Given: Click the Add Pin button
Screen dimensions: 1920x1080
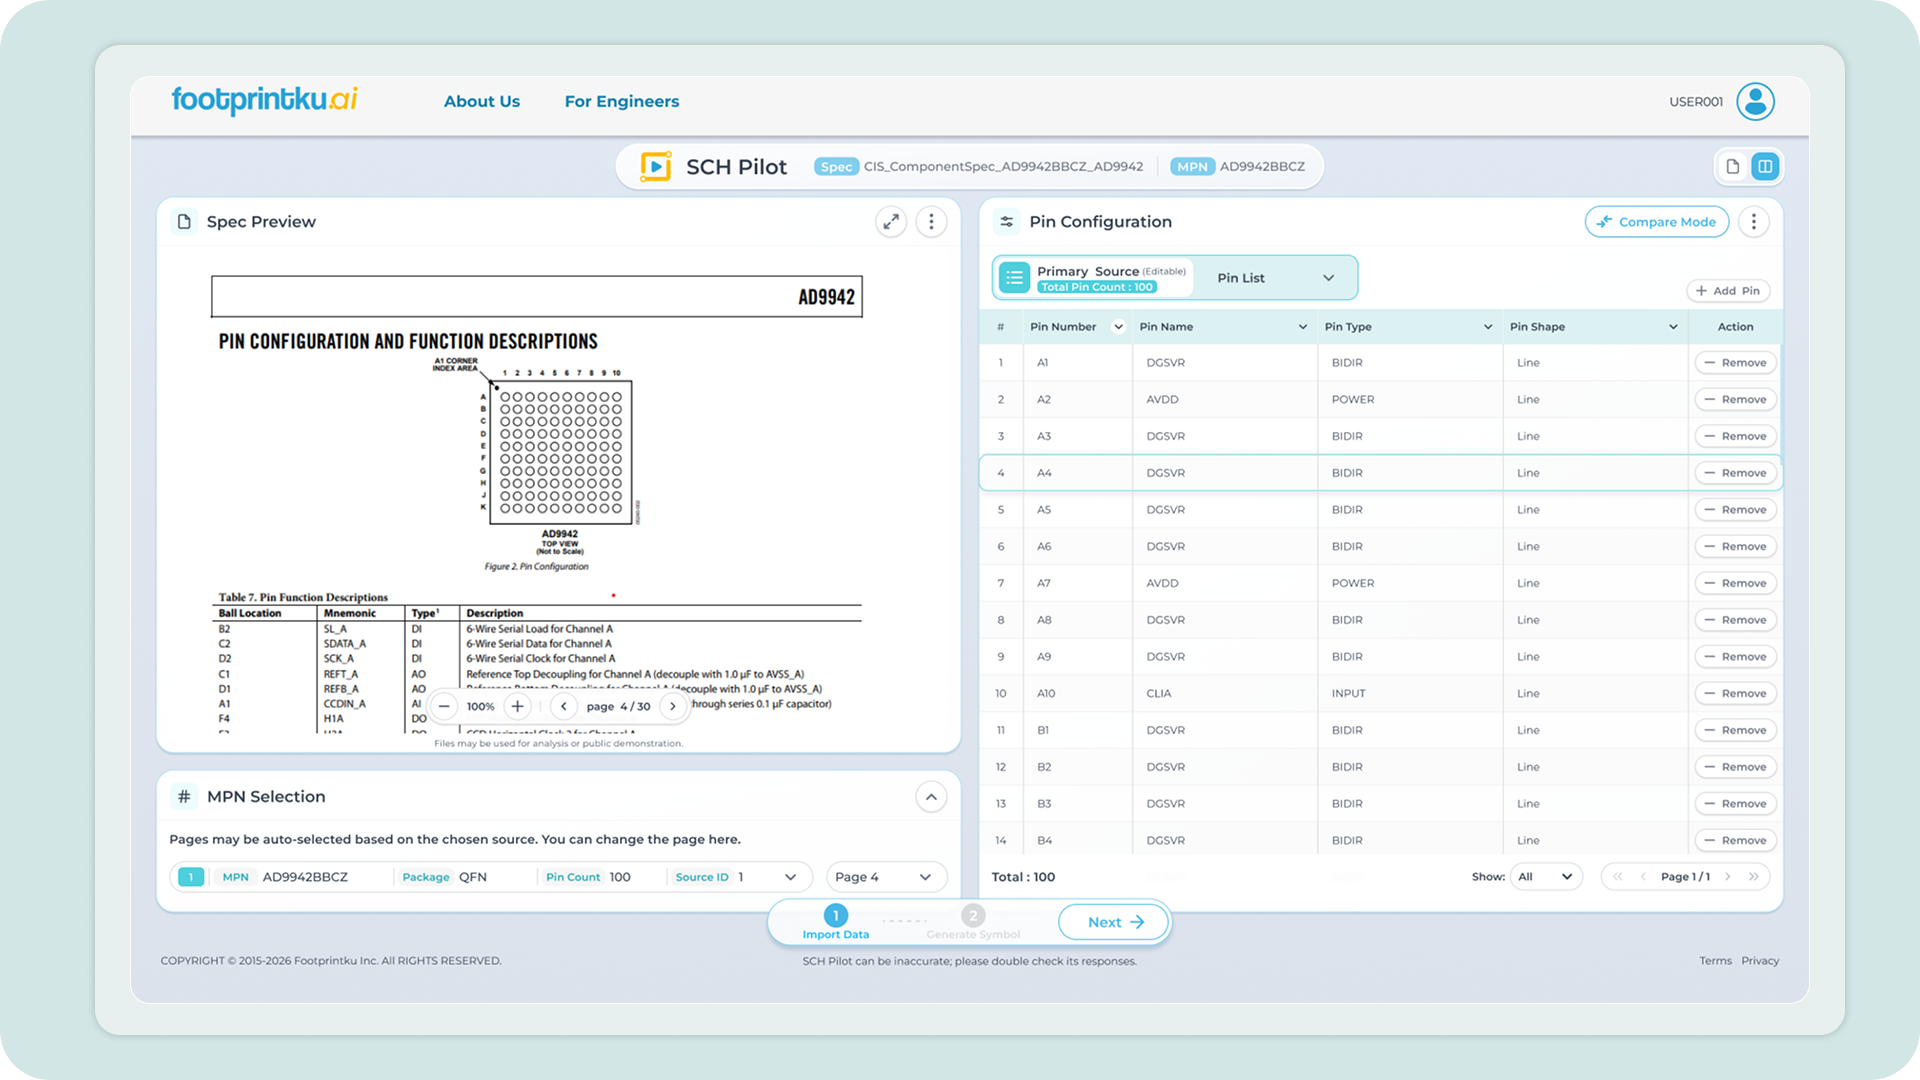Looking at the screenshot, I should [1728, 291].
